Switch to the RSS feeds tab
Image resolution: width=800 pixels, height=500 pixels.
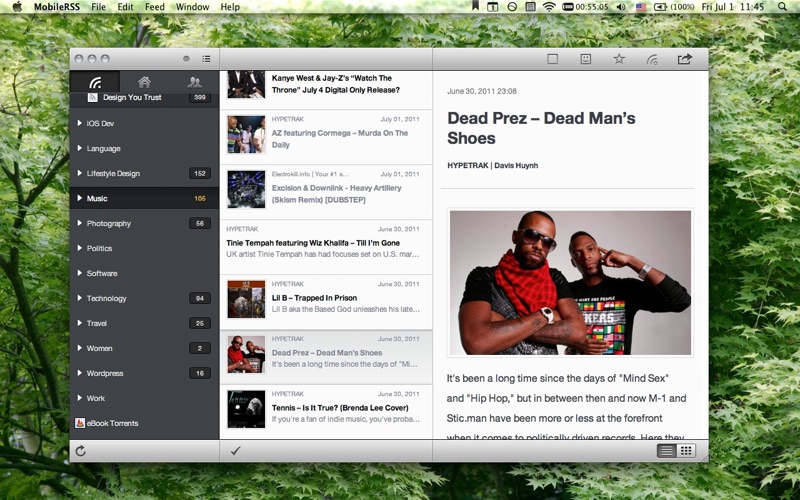[95, 82]
